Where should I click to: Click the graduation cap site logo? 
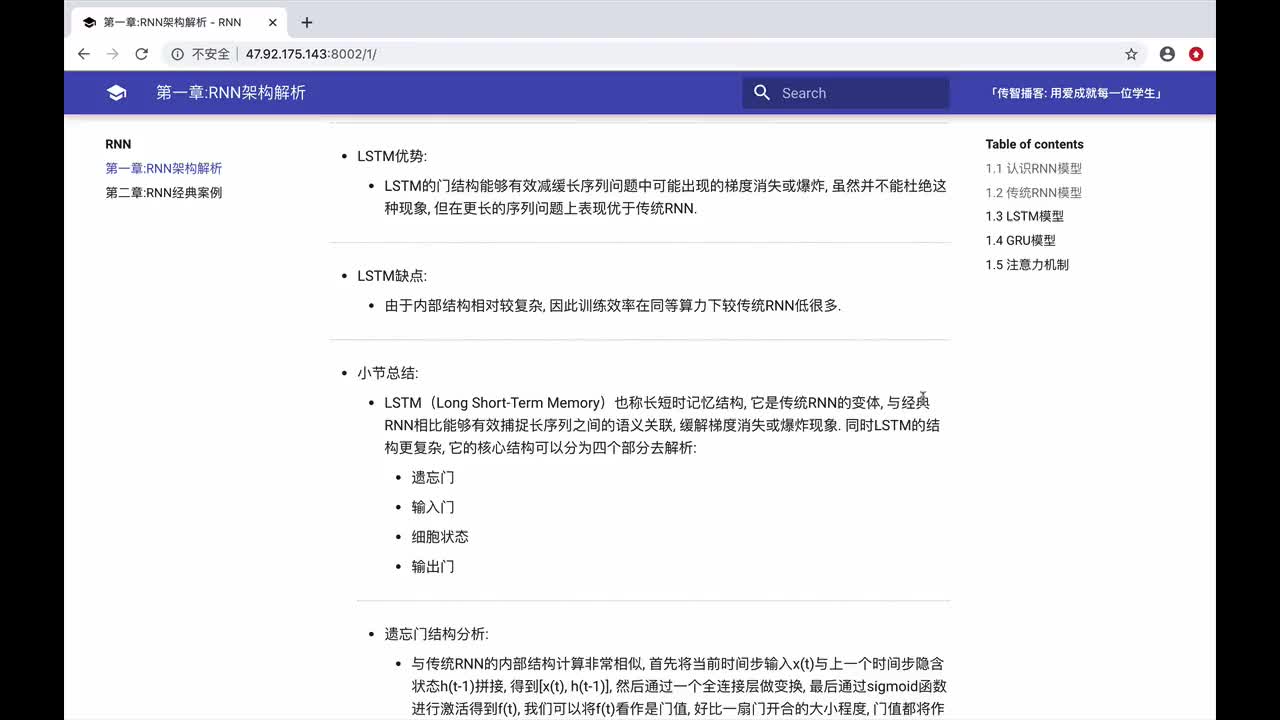pyautogui.click(x=116, y=93)
